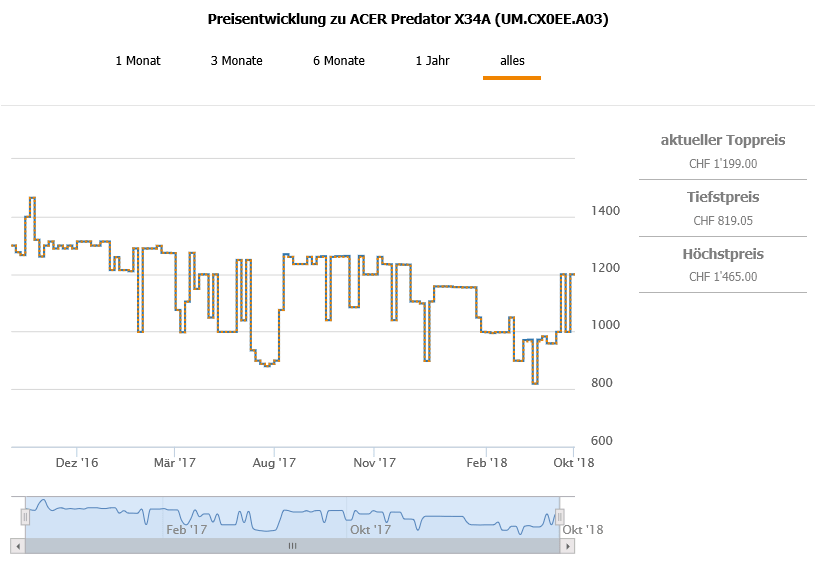Click the Tiefstpreis label
Viewport: 817px width, 567px height.
click(722, 197)
